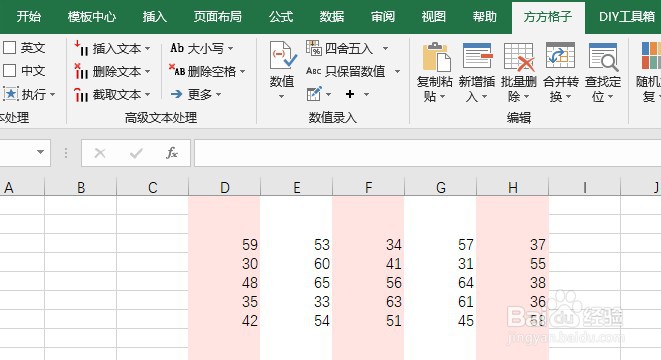Switch to the 数据 tab
Image resolution: width=661 pixels, height=360 pixels.
click(332, 16)
